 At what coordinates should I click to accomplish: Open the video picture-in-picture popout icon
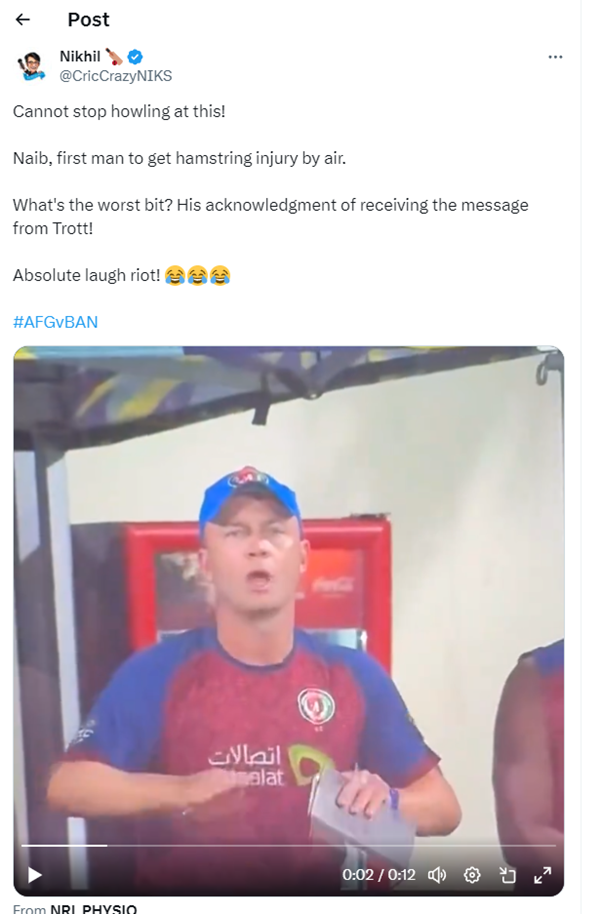tap(508, 875)
